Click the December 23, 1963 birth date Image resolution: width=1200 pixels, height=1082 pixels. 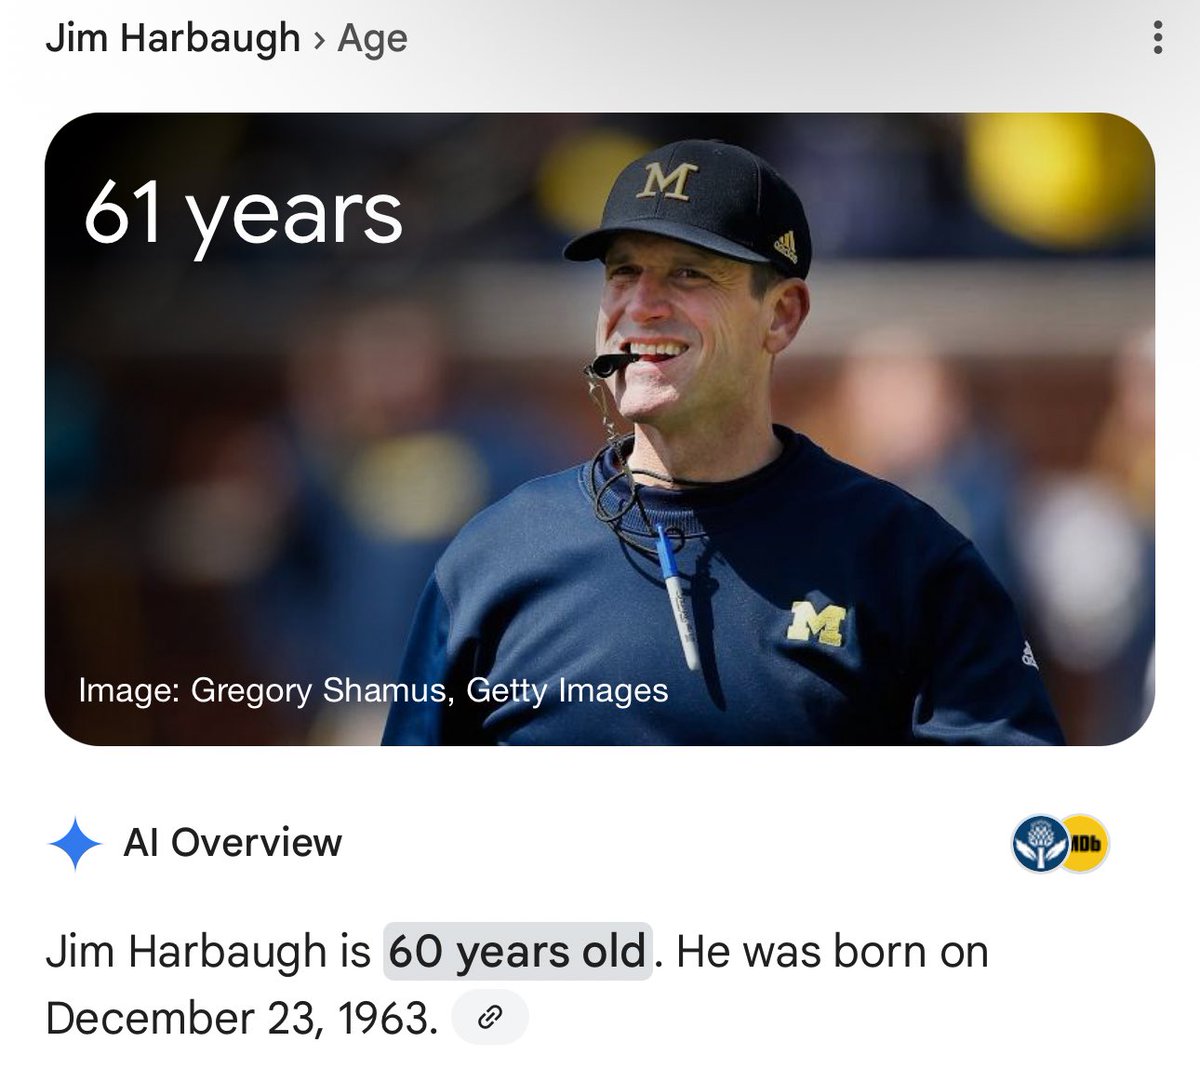tap(242, 1018)
